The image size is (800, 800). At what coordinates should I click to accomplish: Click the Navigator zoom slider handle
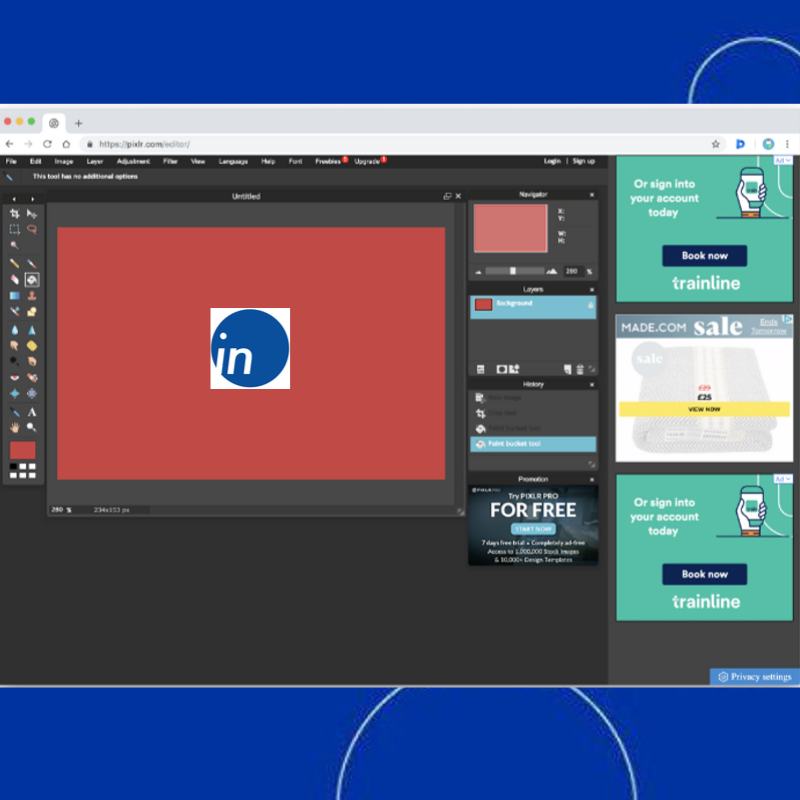click(513, 271)
